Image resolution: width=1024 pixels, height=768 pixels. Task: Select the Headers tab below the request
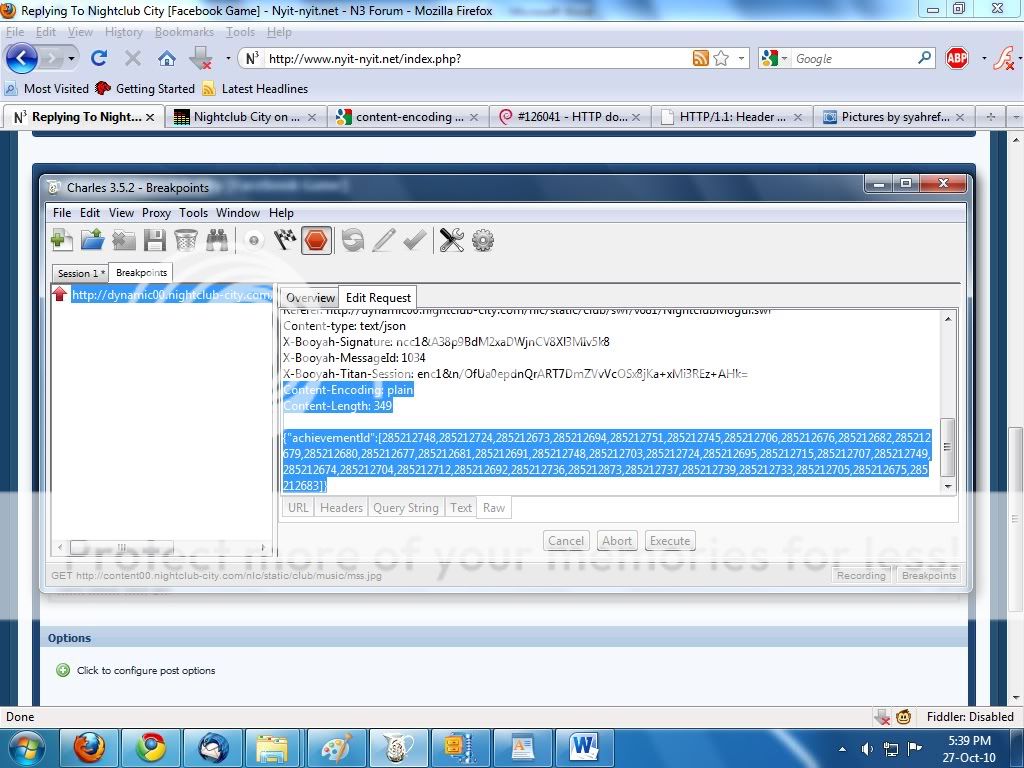pos(341,507)
